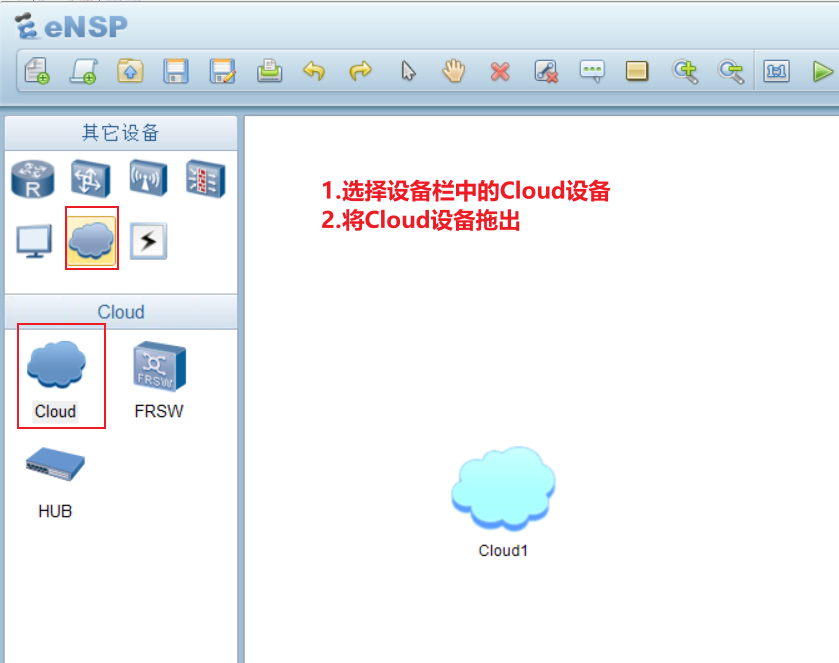Click the New Topology toolbar icon
Screen dimensions: 839x663
tap(37, 71)
